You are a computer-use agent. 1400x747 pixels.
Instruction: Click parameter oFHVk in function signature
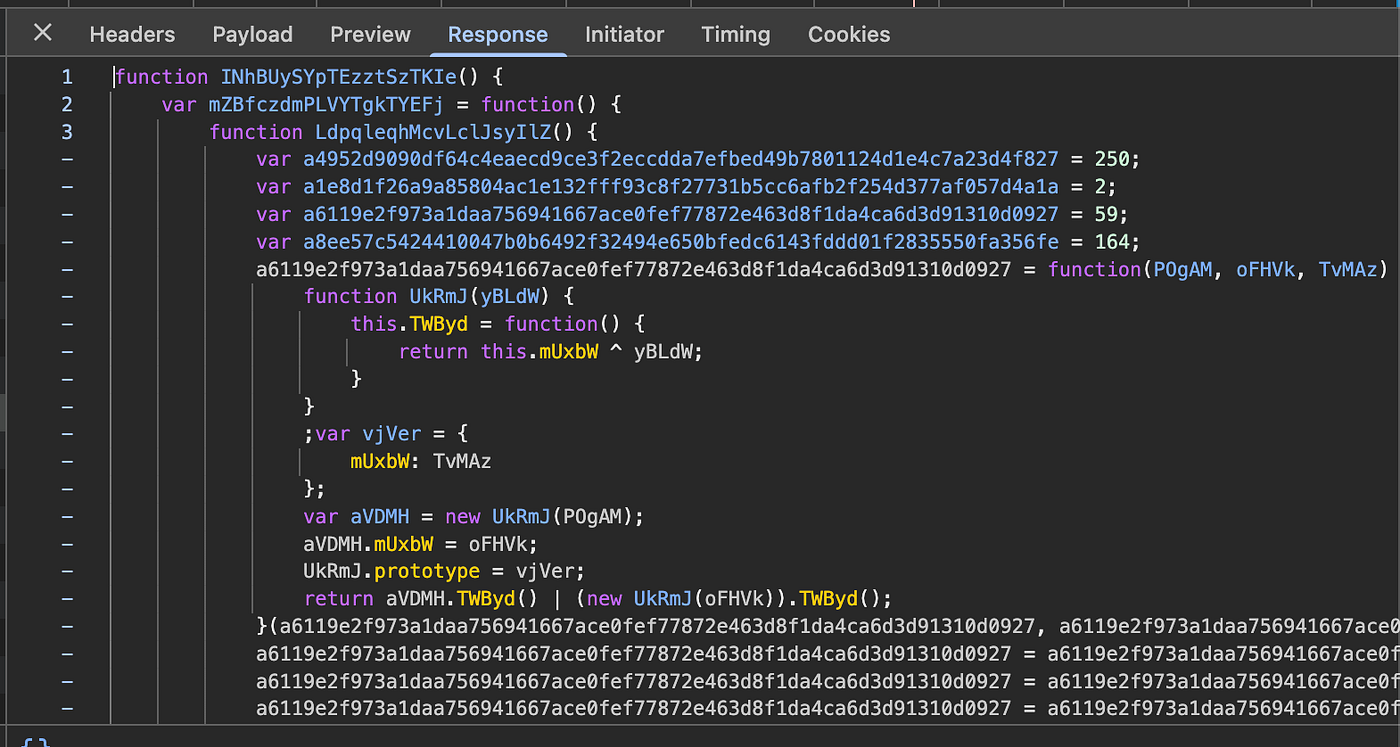coord(1265,269)
